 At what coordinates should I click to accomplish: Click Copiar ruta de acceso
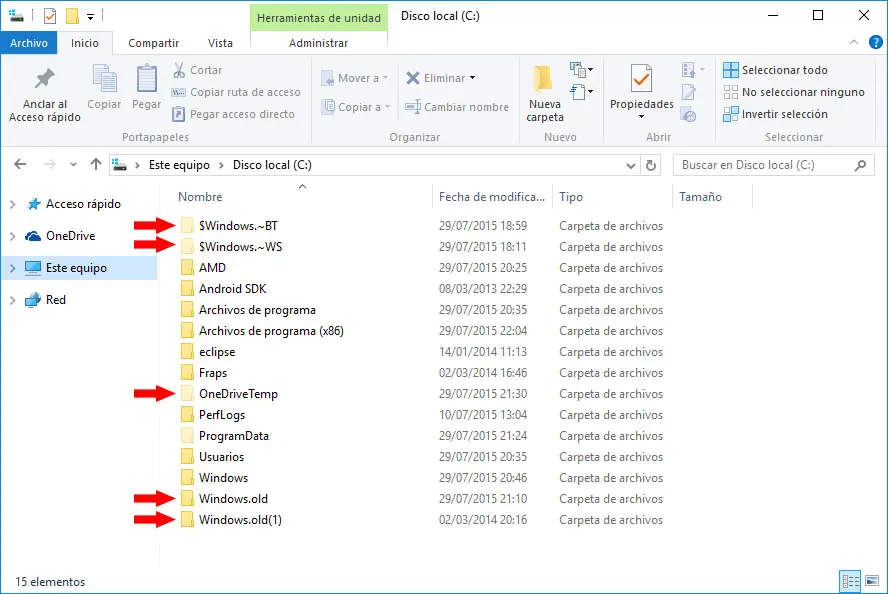[237, 92]
